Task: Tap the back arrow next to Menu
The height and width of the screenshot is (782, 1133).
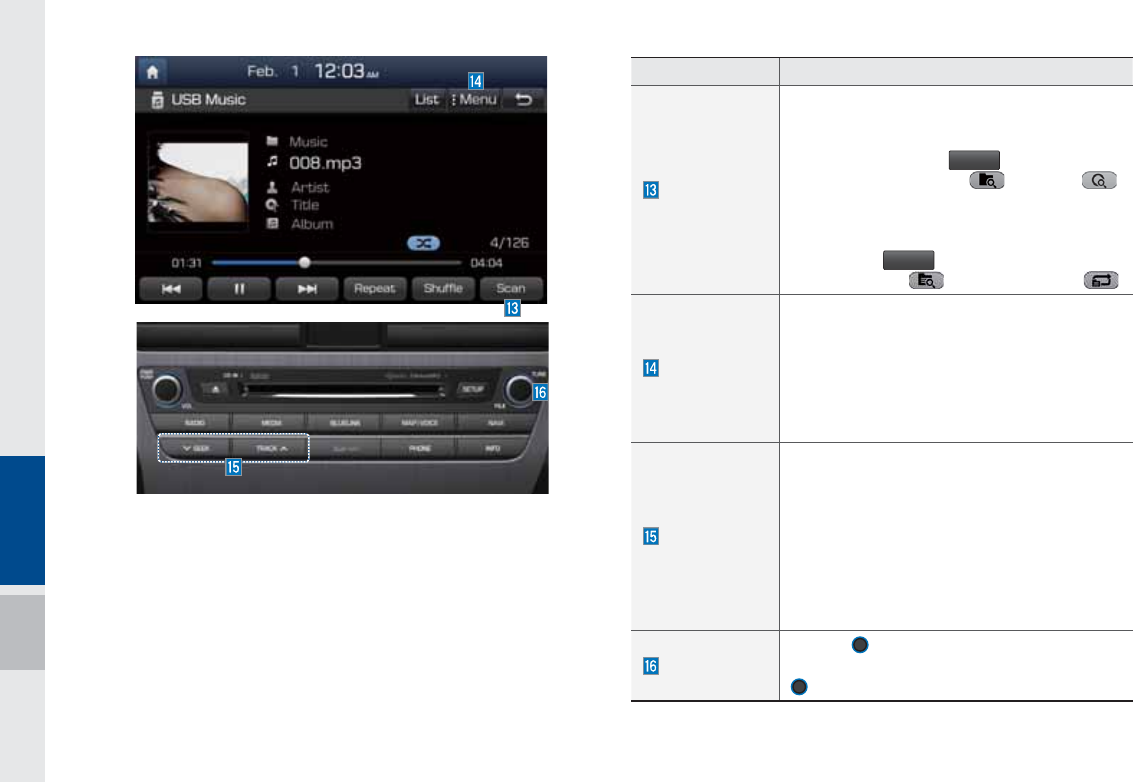Action: pos(524,100)
